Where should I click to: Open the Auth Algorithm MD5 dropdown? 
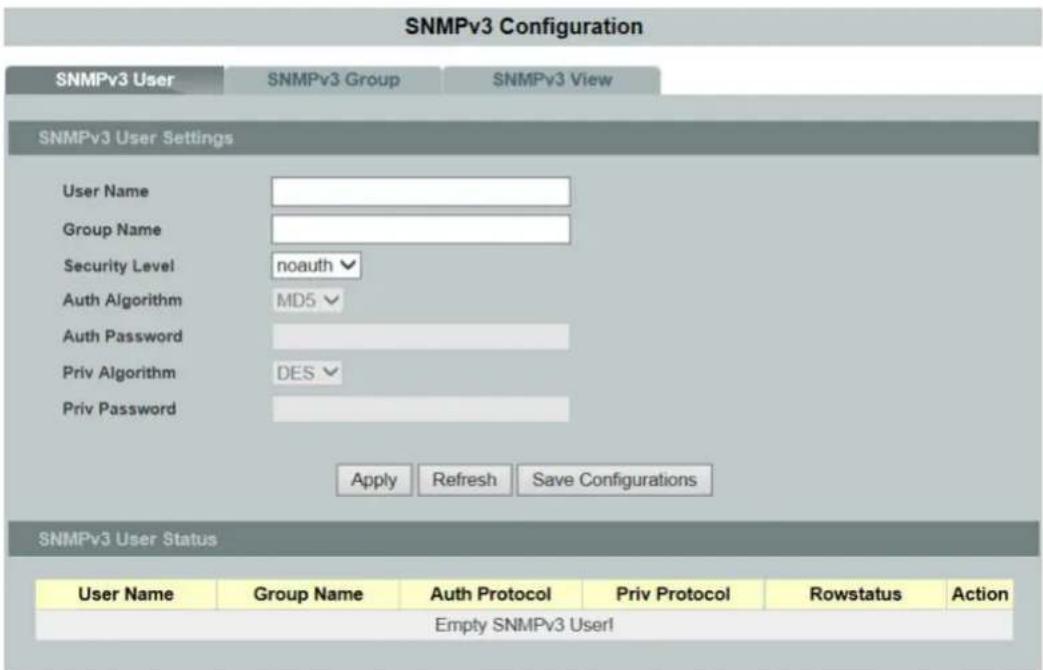[x=307, y=301]
